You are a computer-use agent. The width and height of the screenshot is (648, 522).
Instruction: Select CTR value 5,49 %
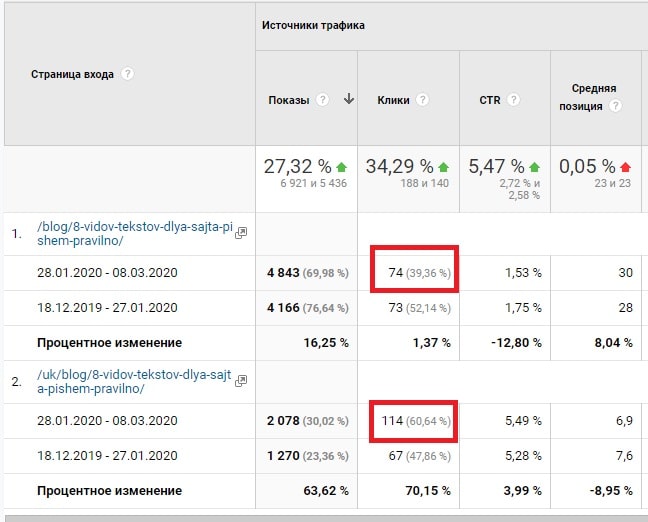pyautogui.click(x=523, y=421)
